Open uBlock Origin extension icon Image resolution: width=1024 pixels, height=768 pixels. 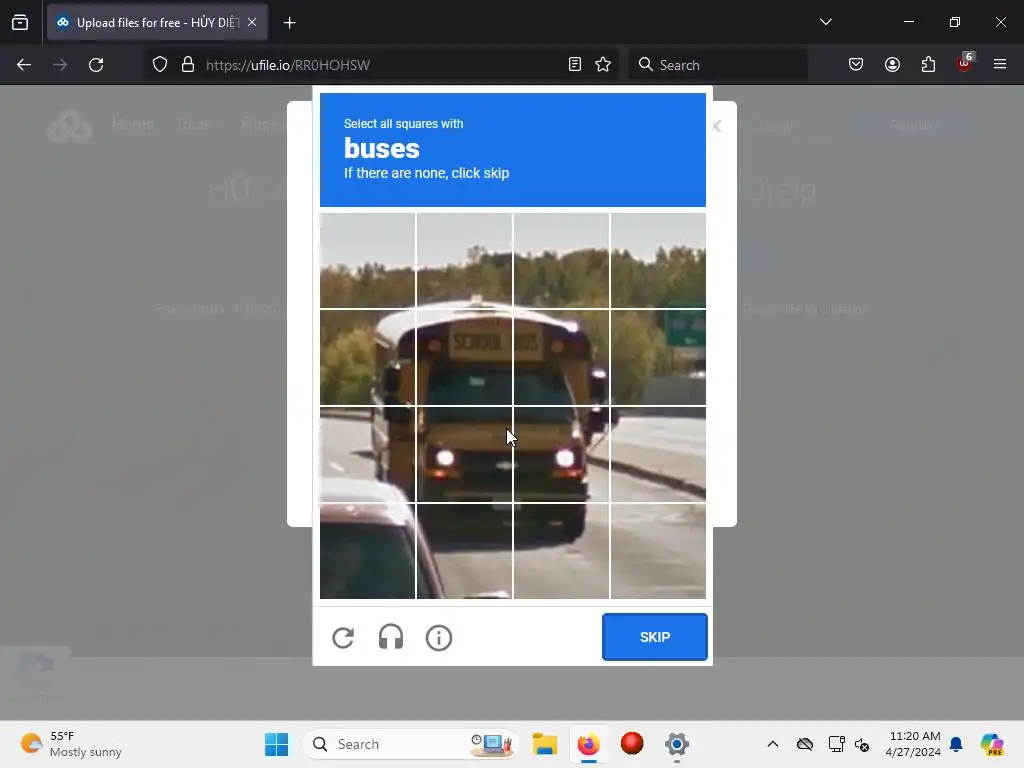point(965,63)
